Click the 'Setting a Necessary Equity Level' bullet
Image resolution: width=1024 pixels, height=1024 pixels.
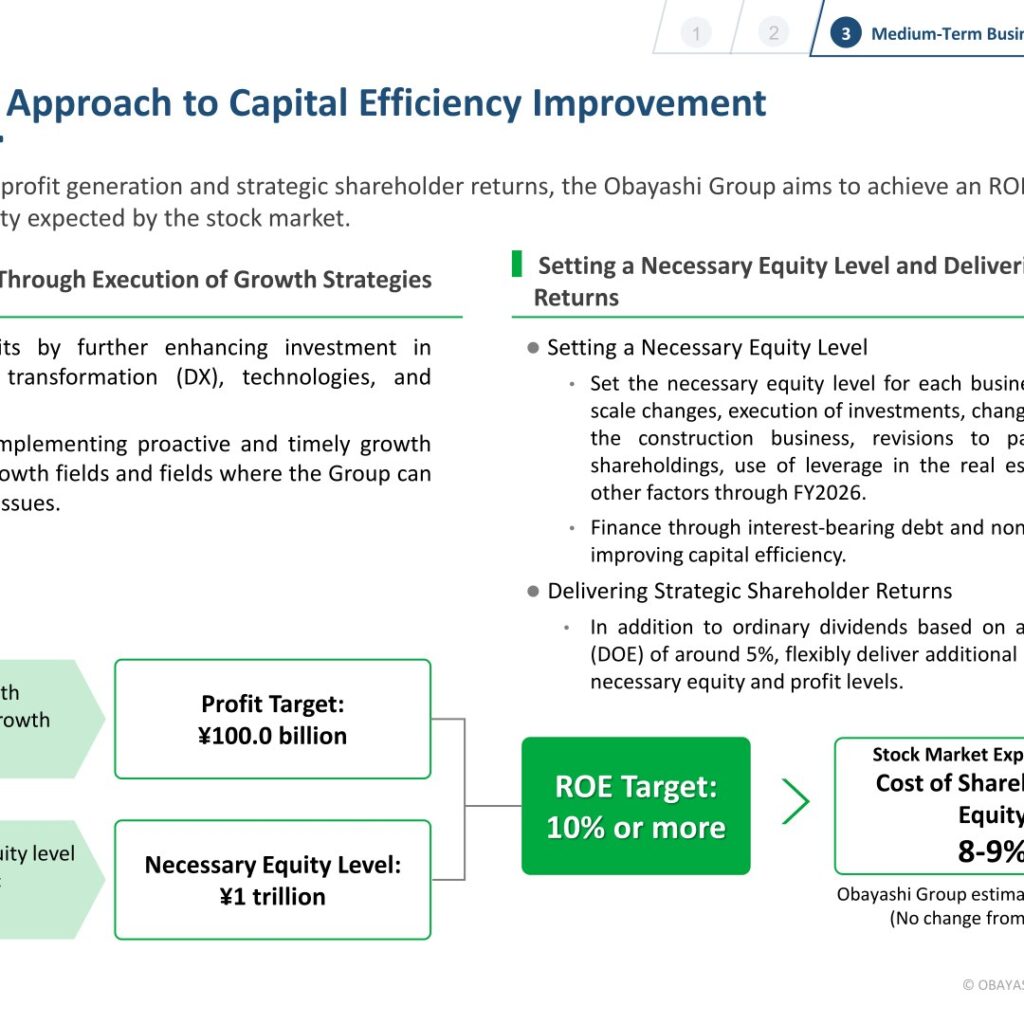click(x=707, y=347)
